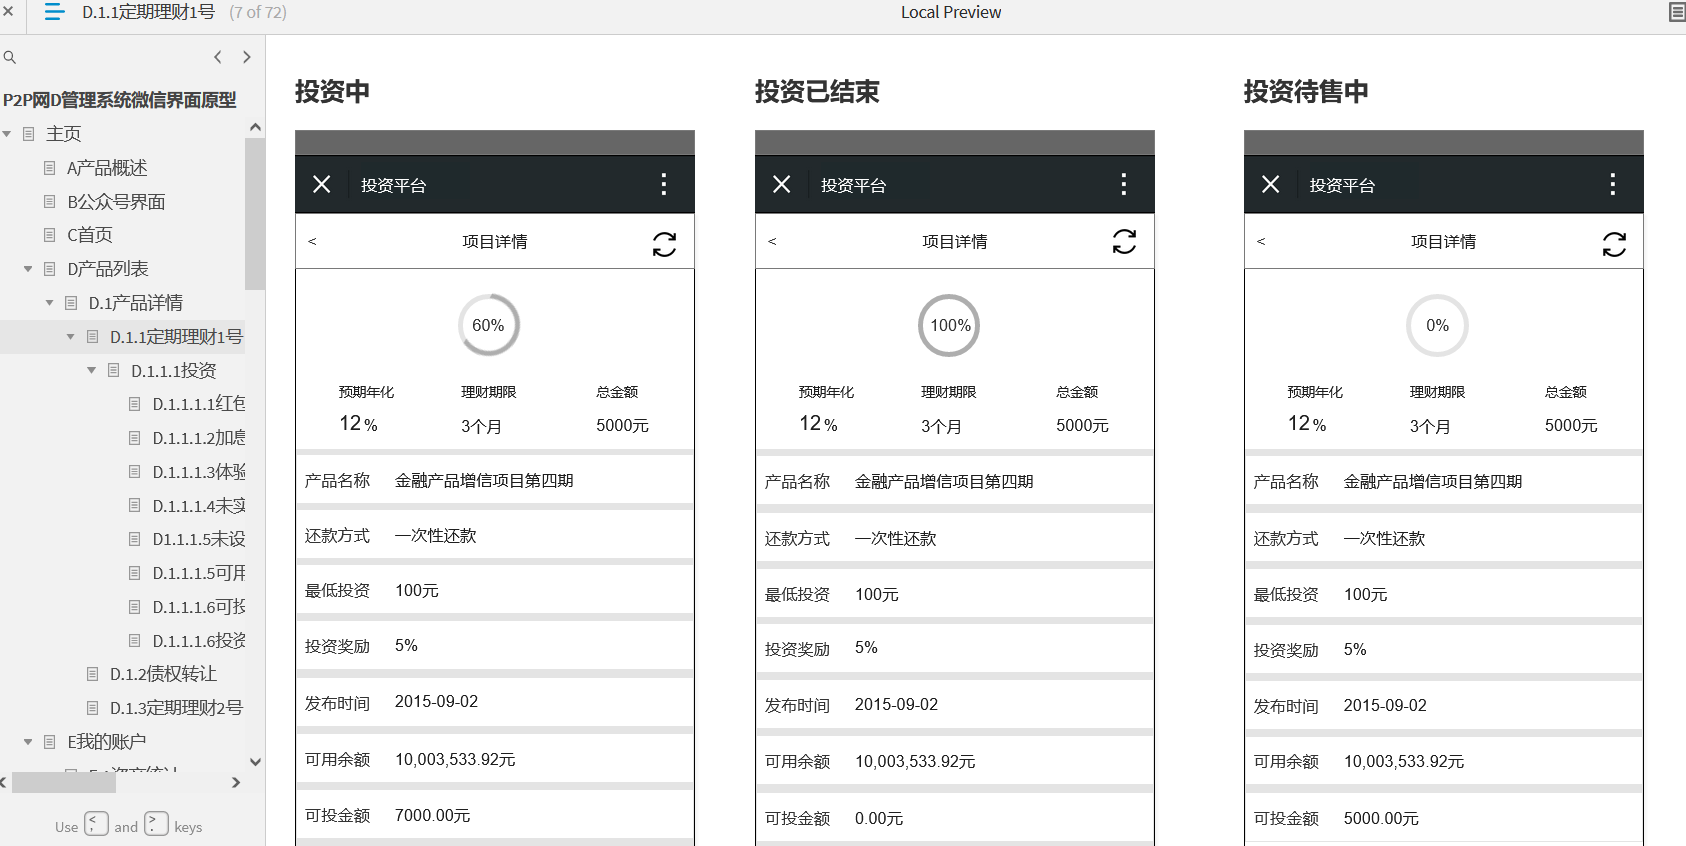Open the 投资中 phone three-dot menu

[664, 184]
